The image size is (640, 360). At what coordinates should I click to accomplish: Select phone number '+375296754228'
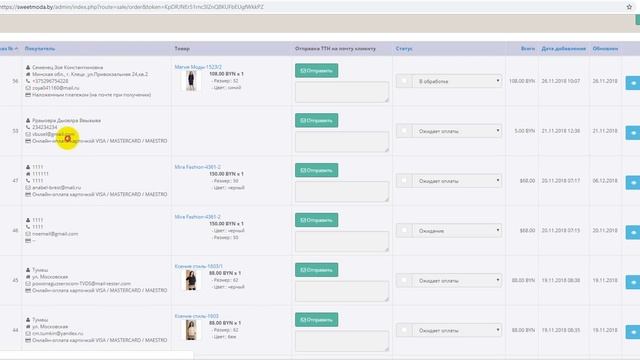tap(50, 81)
